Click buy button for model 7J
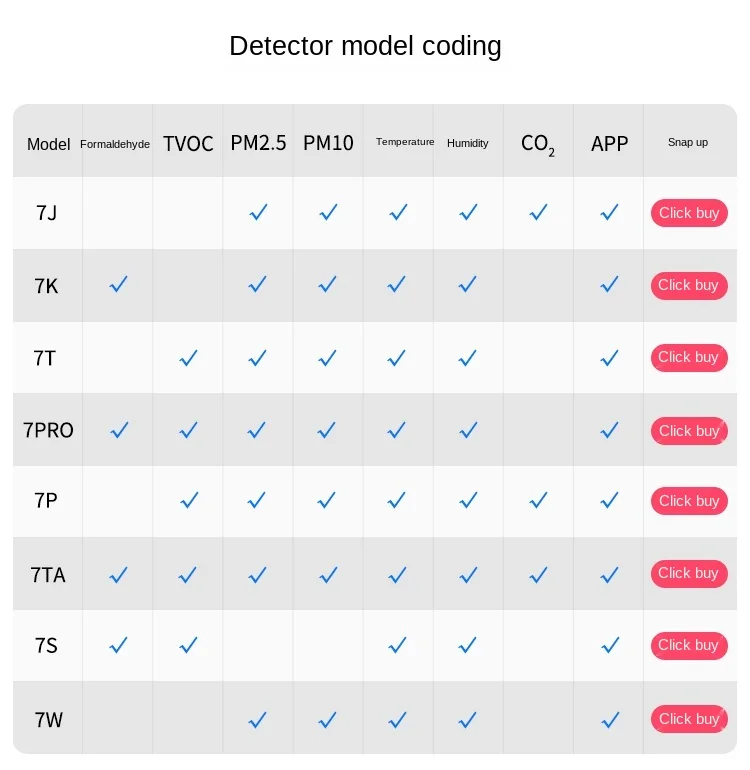The image size is (750, 770). 689,213
